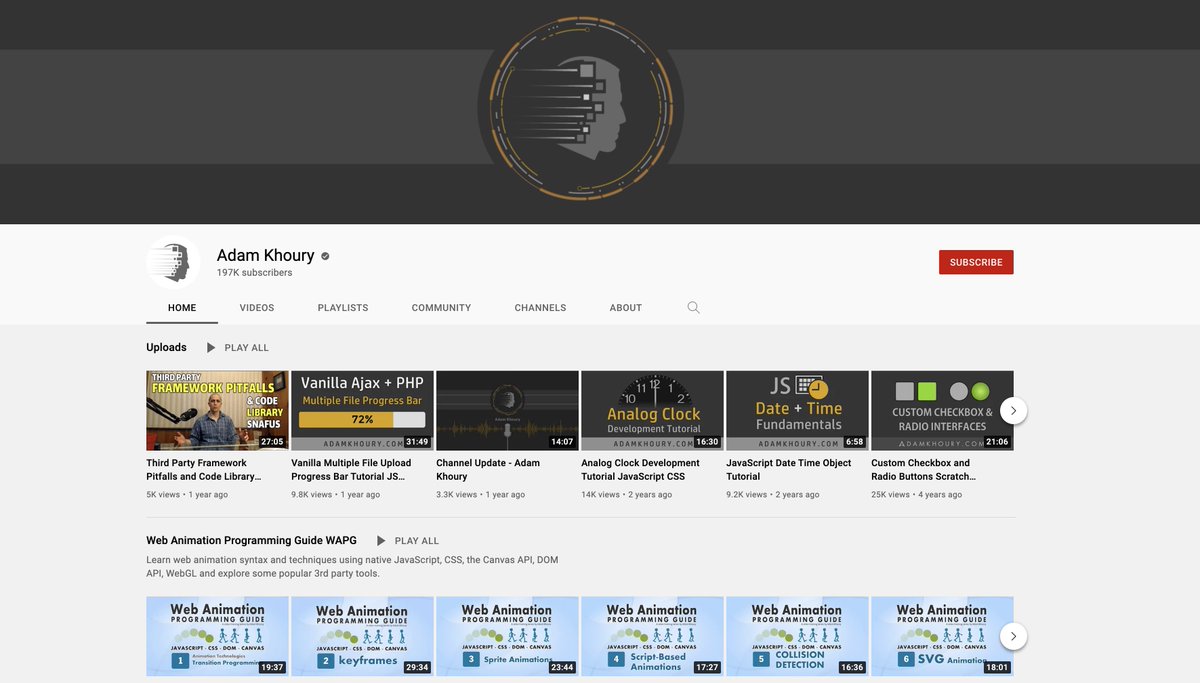The width and height of the screenshot is (1200, 683).
Task: Click title 'Vanilla Multiple File Upload Progress Bar Tutorial'
Action: tap(351, 470)
